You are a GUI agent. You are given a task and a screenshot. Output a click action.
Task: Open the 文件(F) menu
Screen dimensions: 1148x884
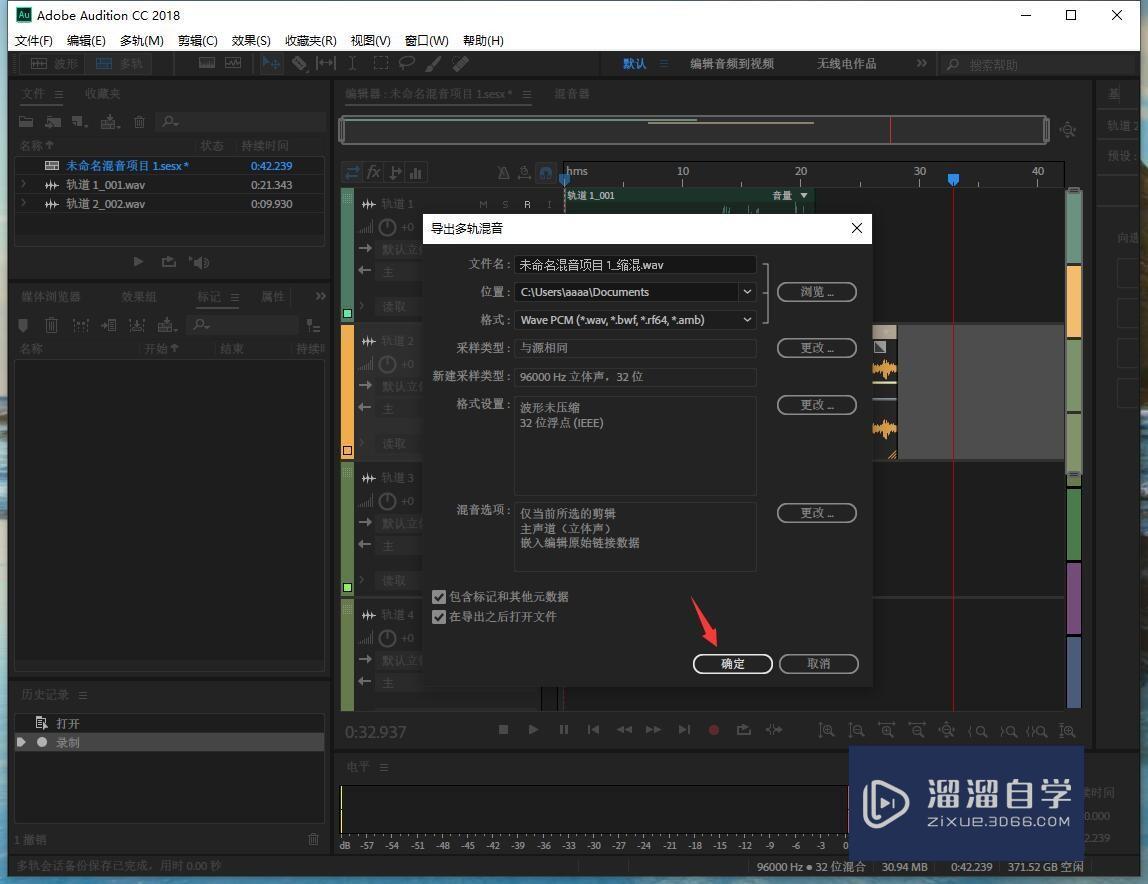point(34,40)
